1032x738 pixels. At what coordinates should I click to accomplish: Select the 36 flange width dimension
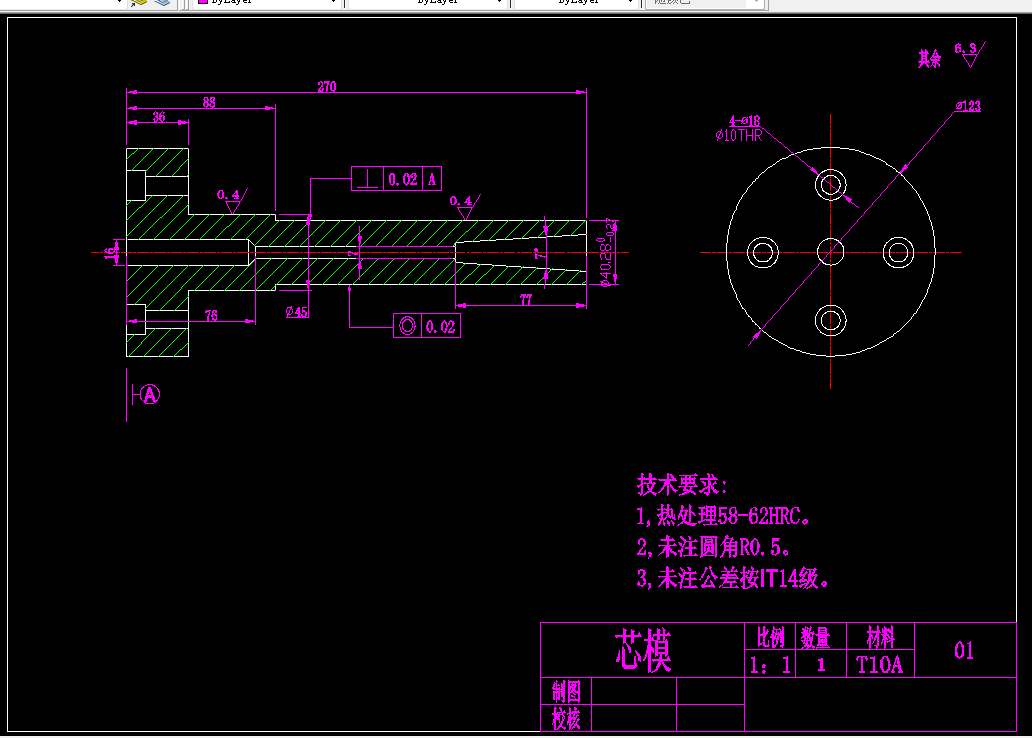click(x=159, y=117)
